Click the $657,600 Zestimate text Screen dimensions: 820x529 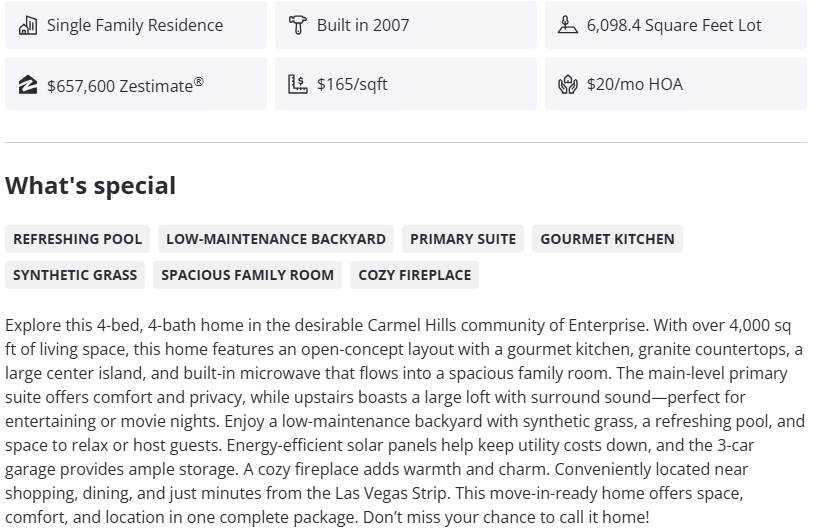click(125, 86)
